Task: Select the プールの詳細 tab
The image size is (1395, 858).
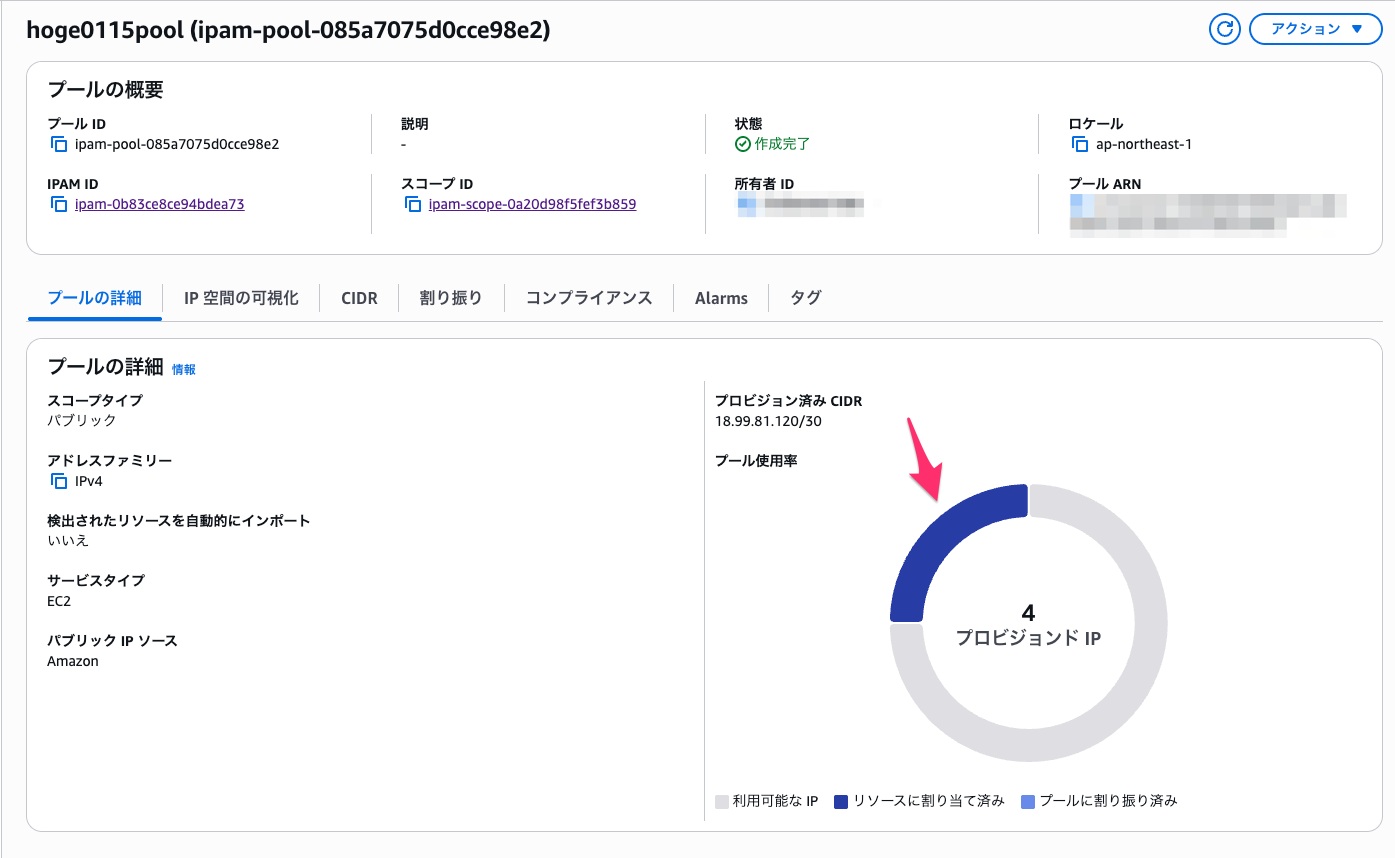Action: [x=95, y=298]
